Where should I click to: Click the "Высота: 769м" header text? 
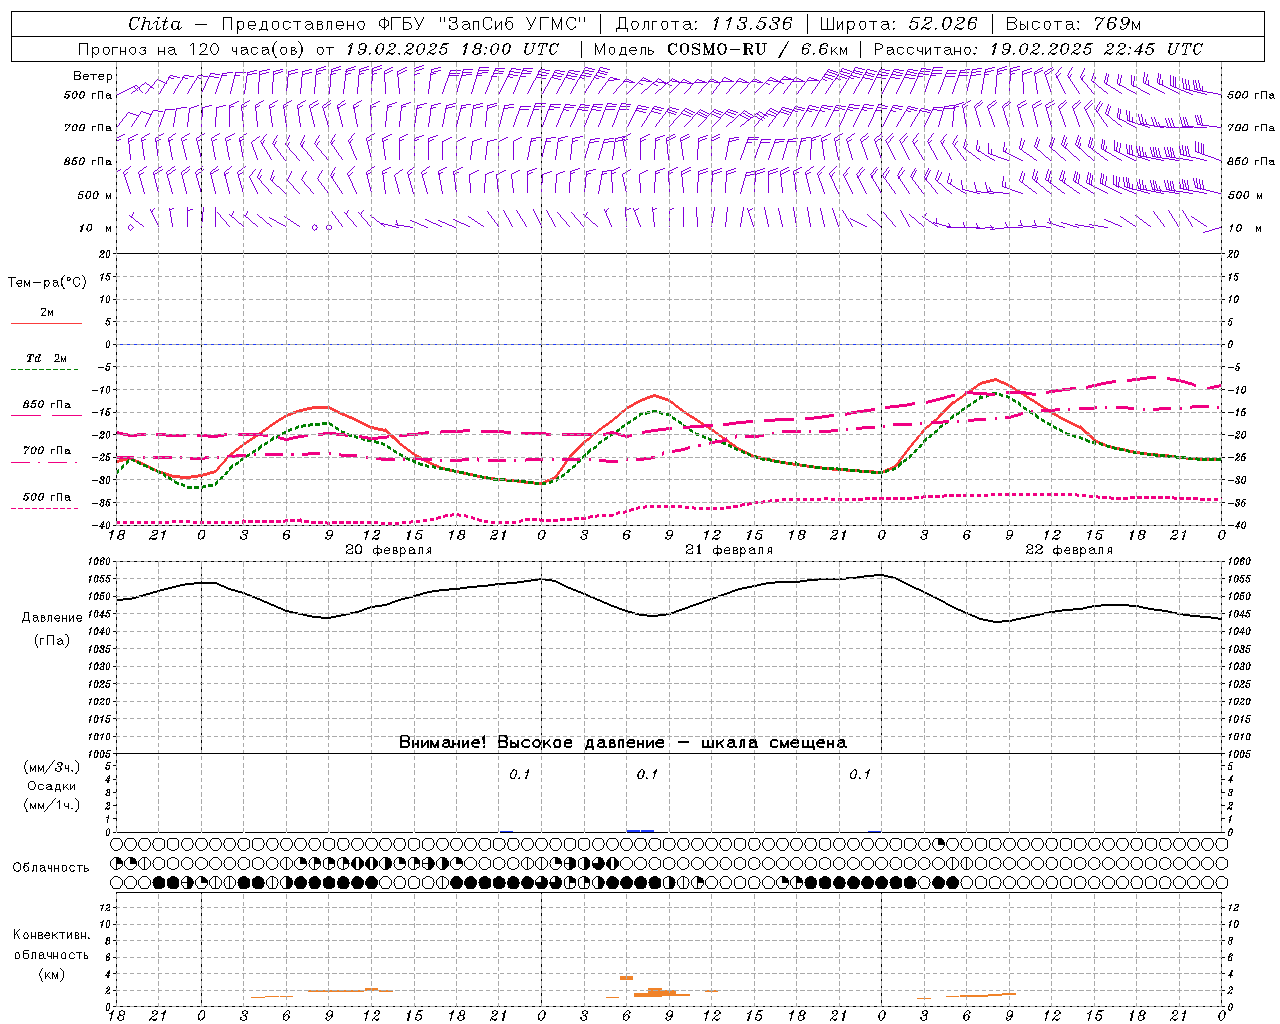[1073, 24]
